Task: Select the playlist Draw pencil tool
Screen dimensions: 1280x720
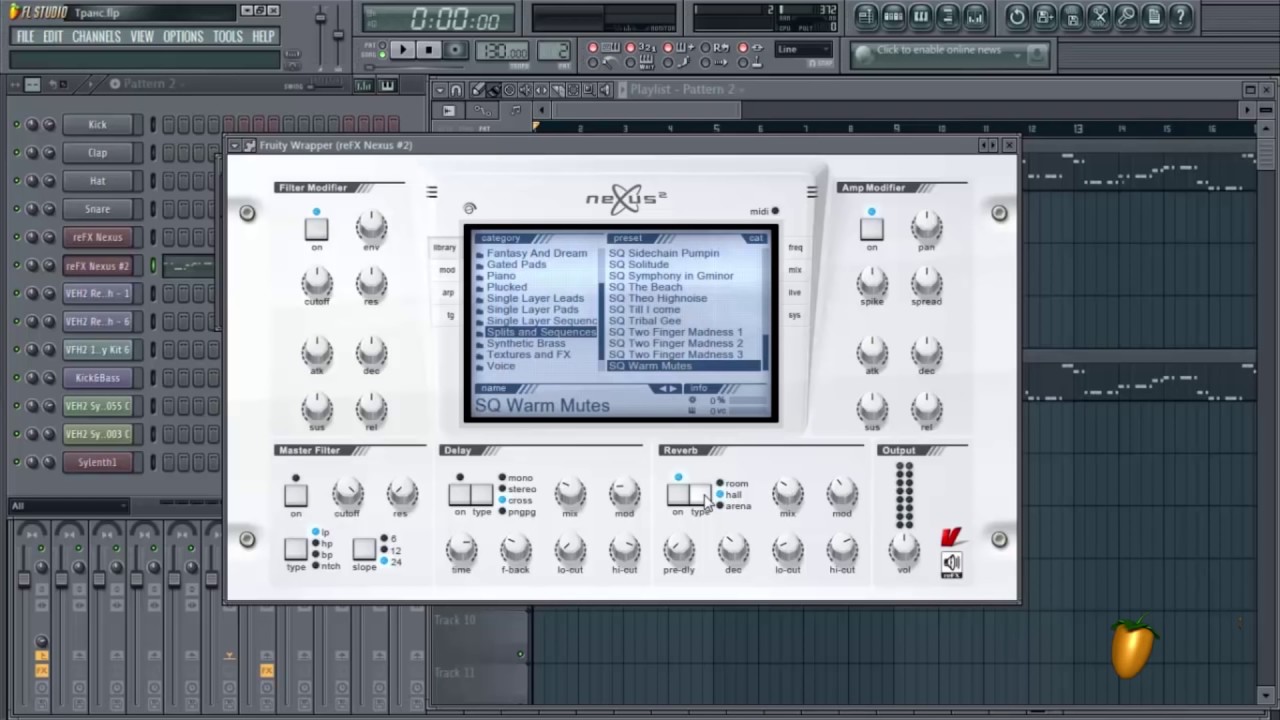Action: (x=477, y=90)
